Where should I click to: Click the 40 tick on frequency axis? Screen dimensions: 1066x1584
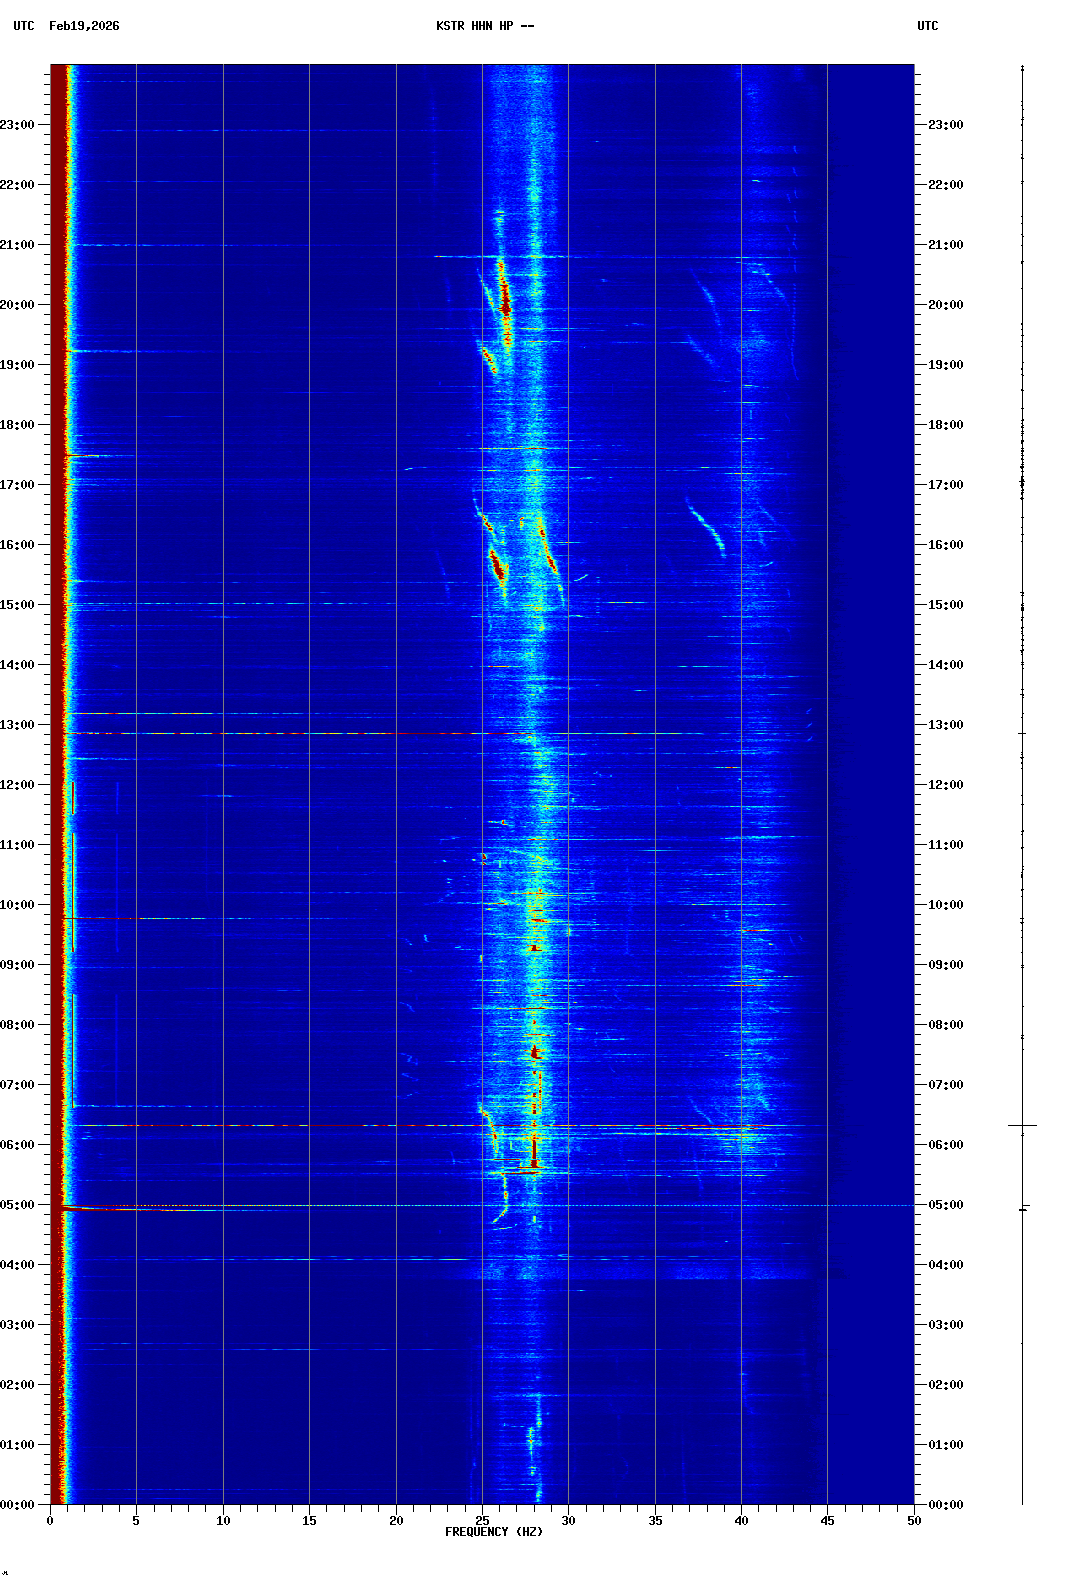[741, 1520]
